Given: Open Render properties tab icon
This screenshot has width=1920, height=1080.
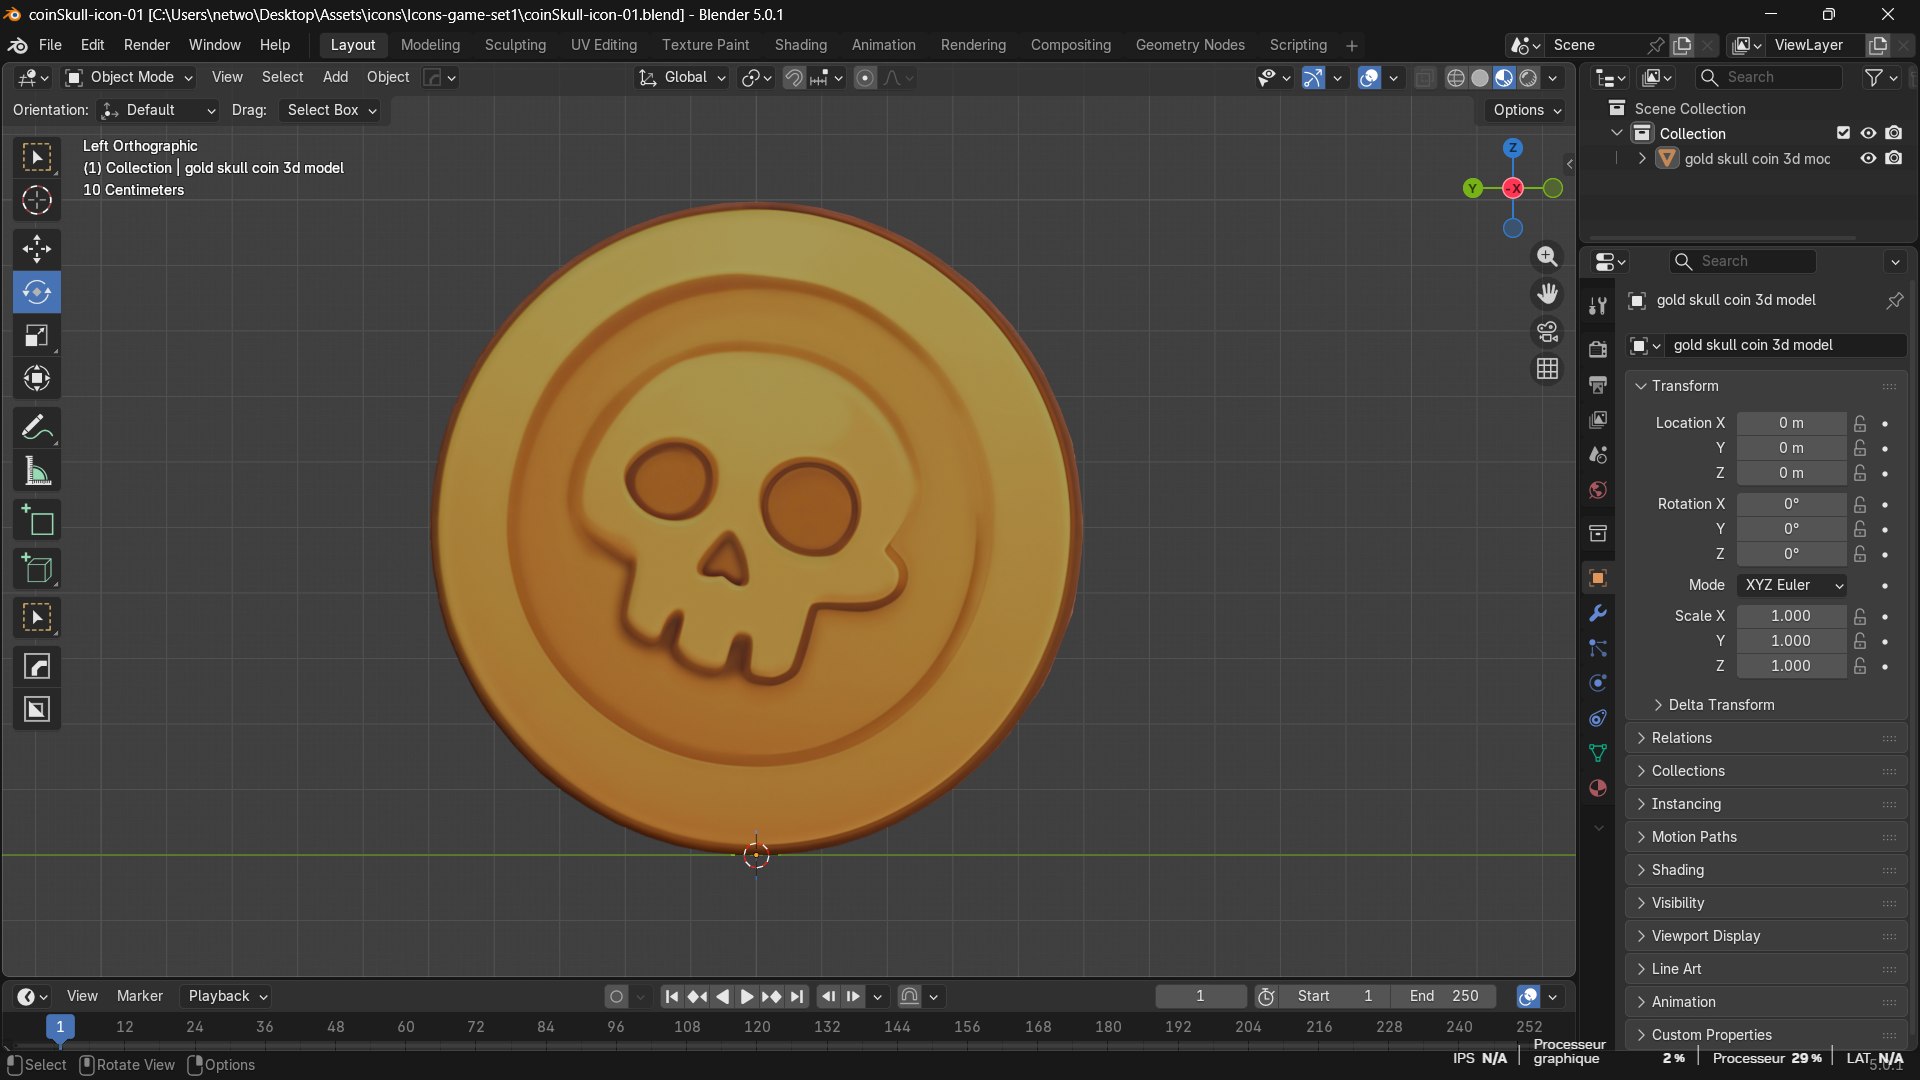Looking at the screenshot, I should point(1598,349).
